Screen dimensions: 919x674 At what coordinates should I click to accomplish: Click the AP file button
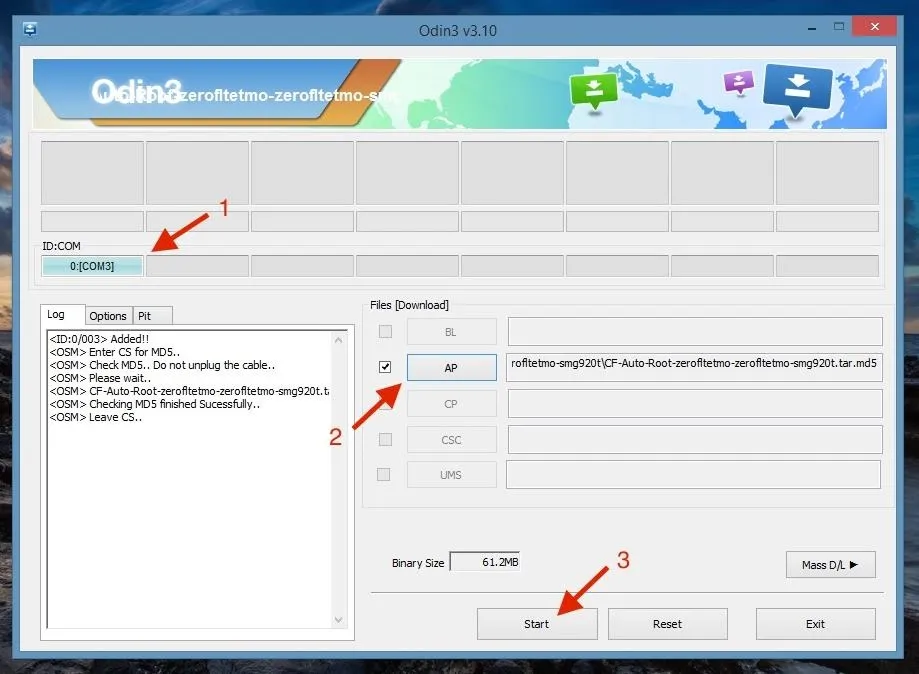(451, 367)
